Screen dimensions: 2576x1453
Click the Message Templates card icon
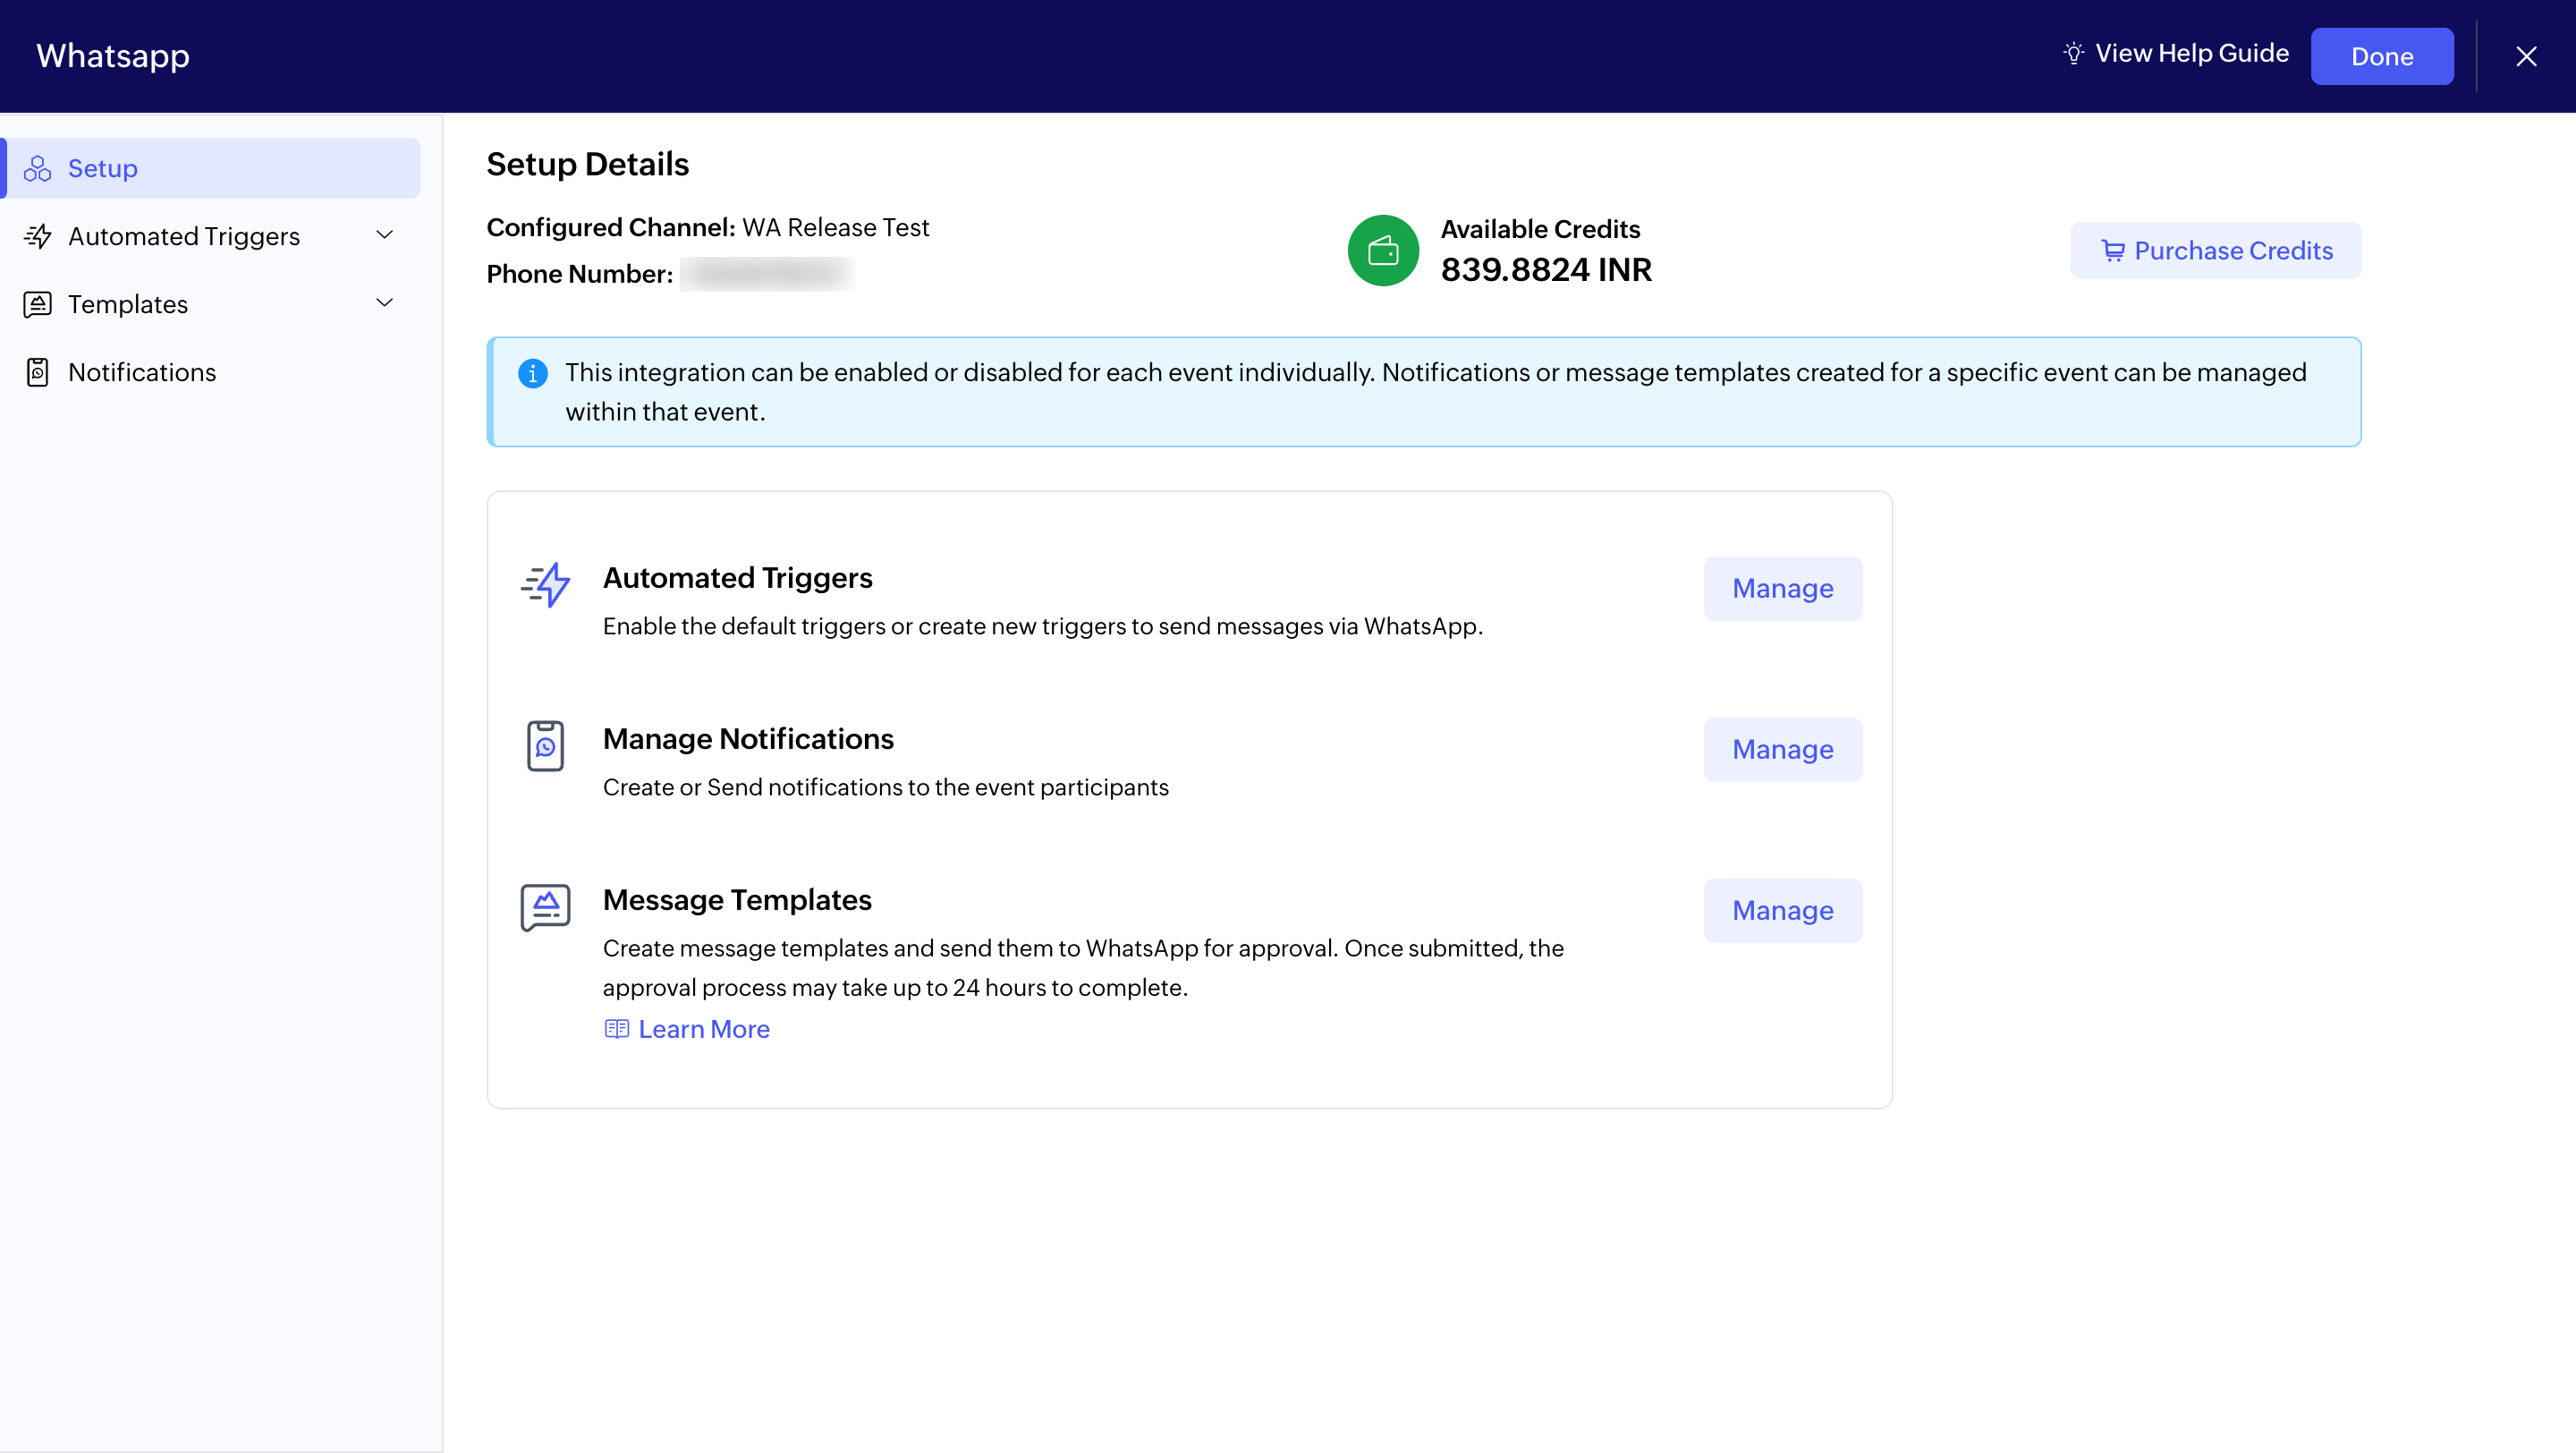pos(545,906)
